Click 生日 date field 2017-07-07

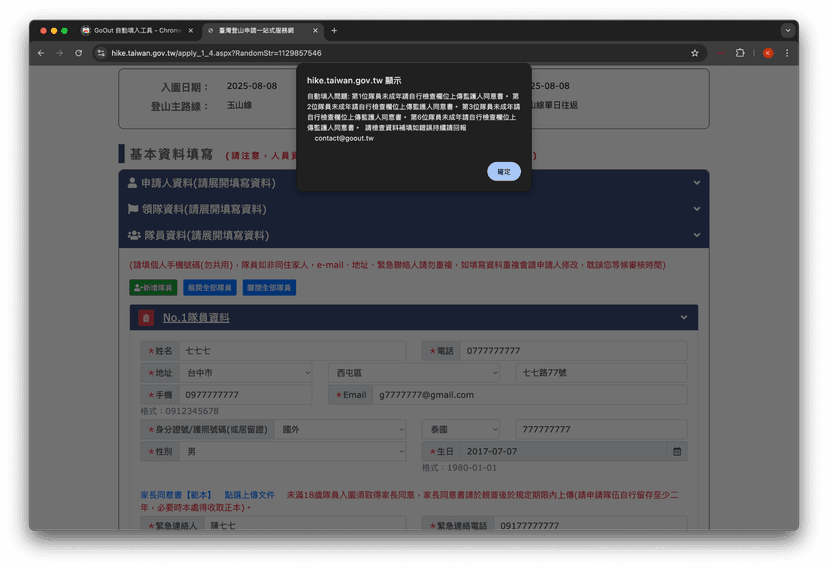coord(563,452)
